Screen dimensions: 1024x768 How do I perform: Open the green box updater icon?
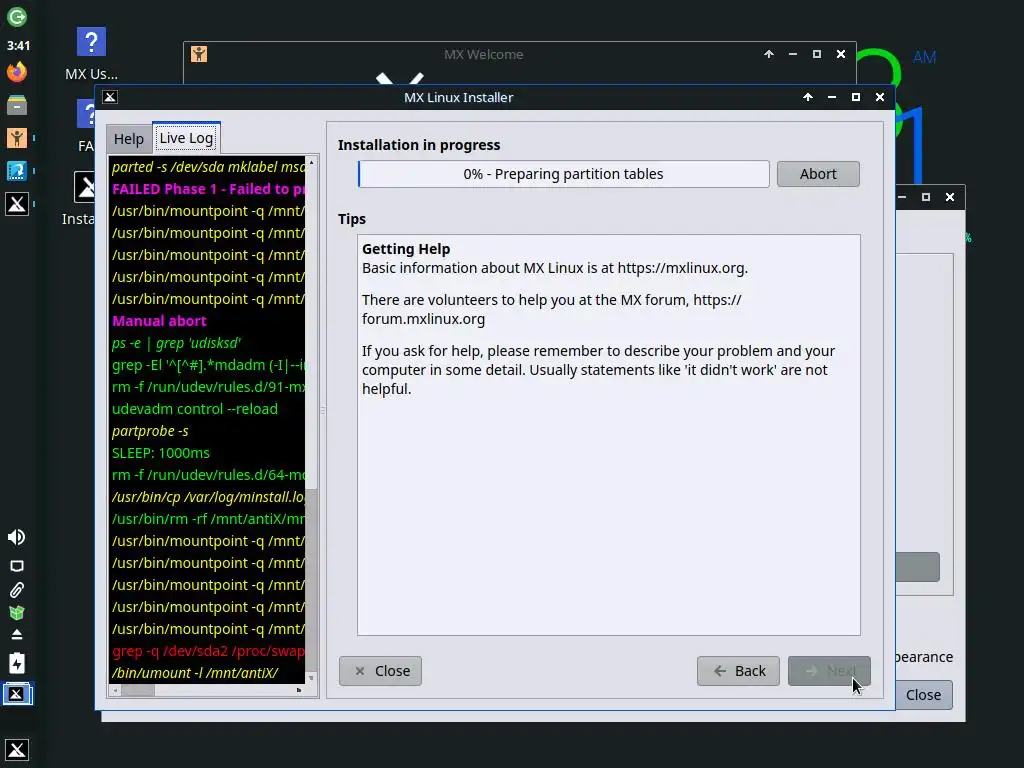pos(17,613)
